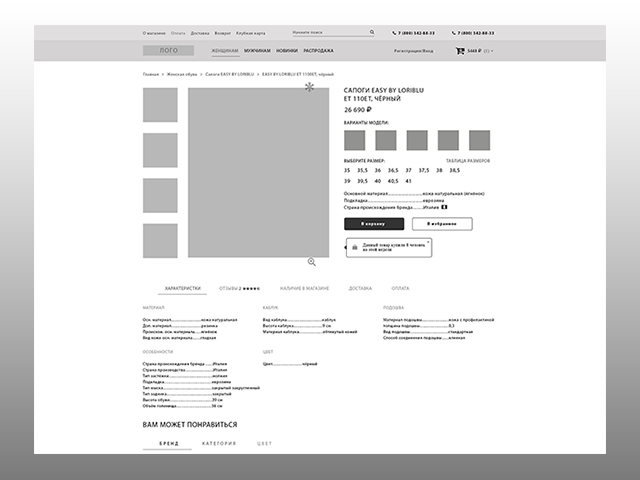Go to Главная breadcrumb
Image resolution: width=640 pixels, height=480 pixels.
(151, 74)
